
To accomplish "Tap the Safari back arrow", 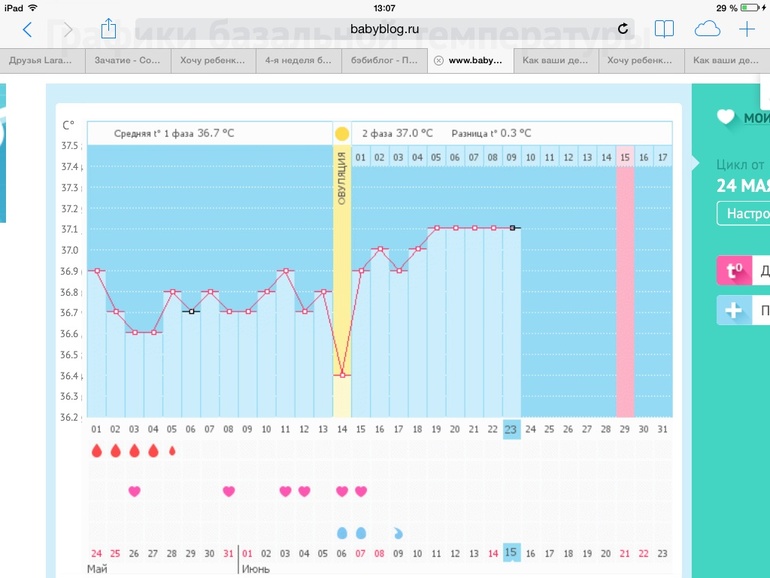I will coord(27,29).
